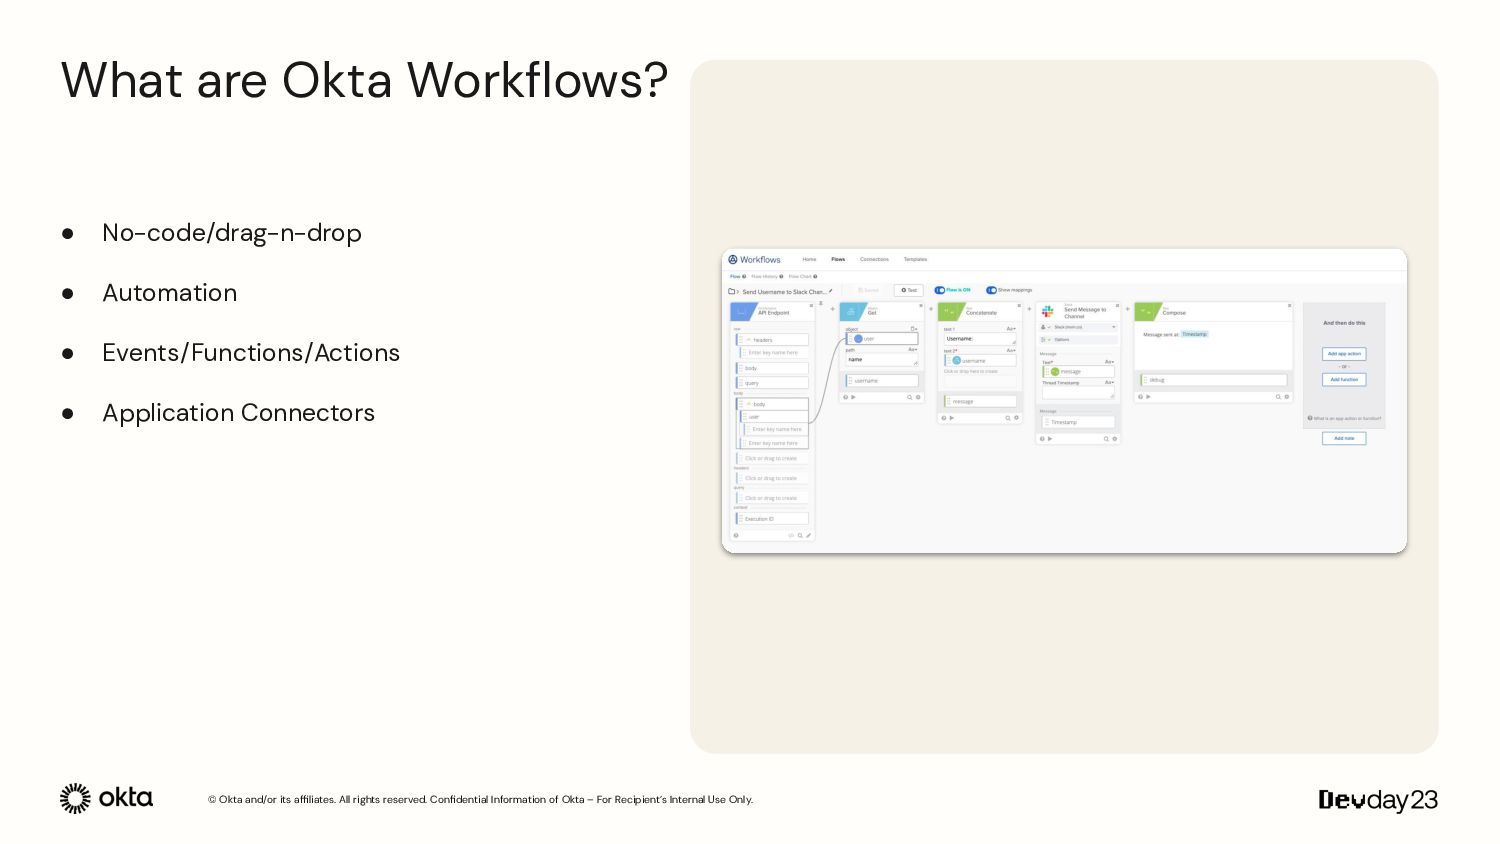
Task: Close the Concatenate card with its X
Action: click(x=1019, y=305)
